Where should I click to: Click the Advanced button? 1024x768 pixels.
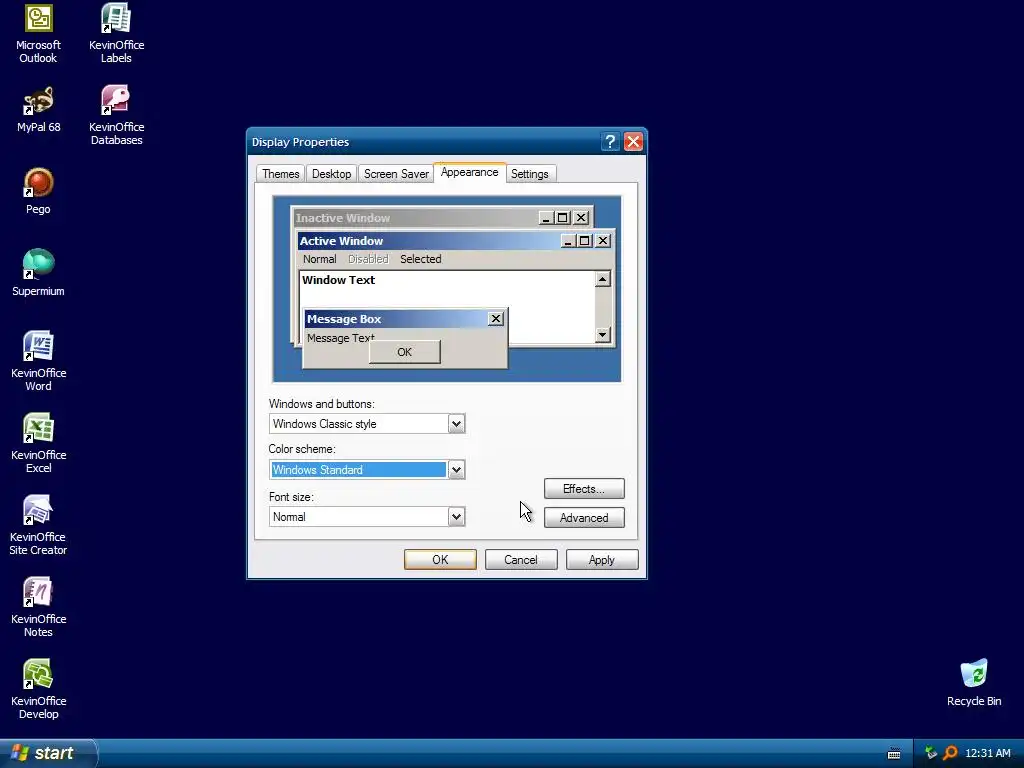(584, 518)
